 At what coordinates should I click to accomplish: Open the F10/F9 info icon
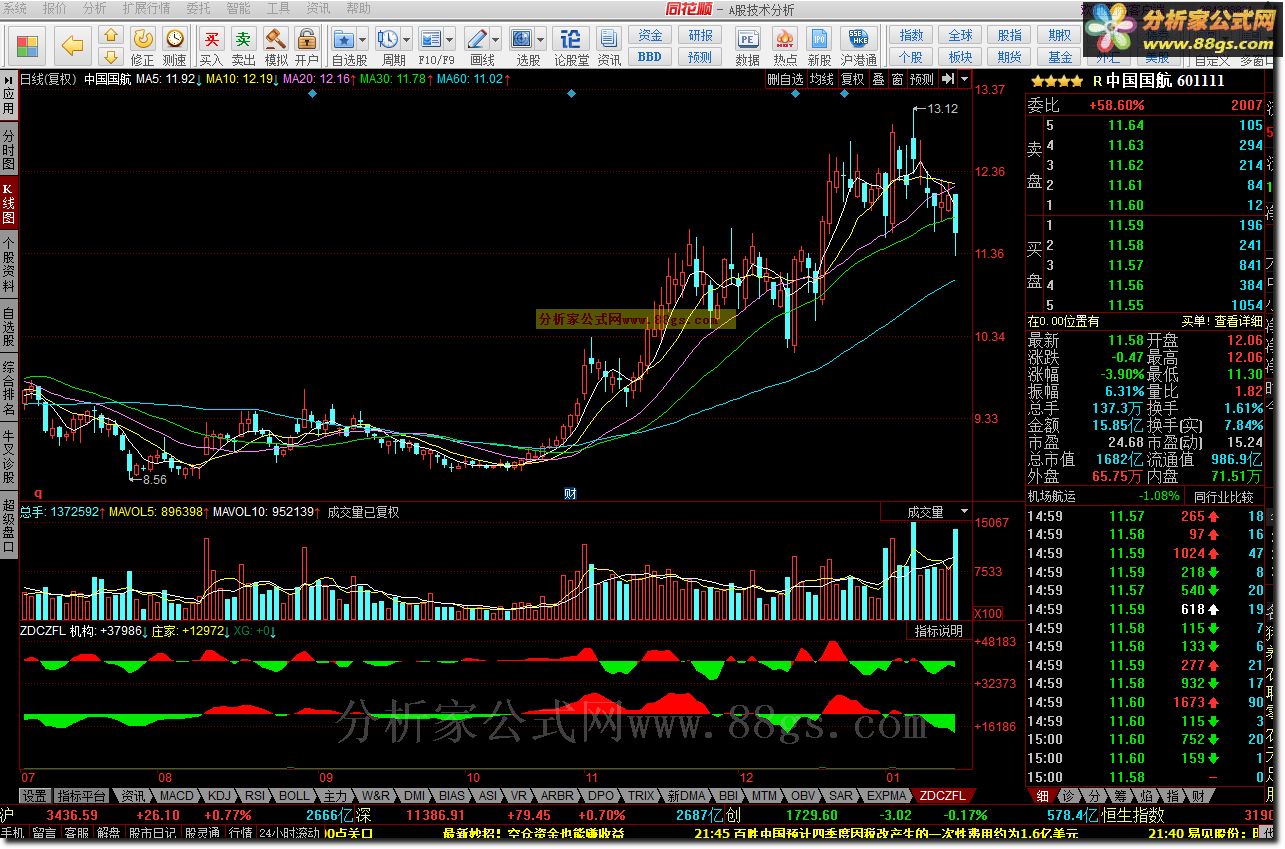(431, 39)
